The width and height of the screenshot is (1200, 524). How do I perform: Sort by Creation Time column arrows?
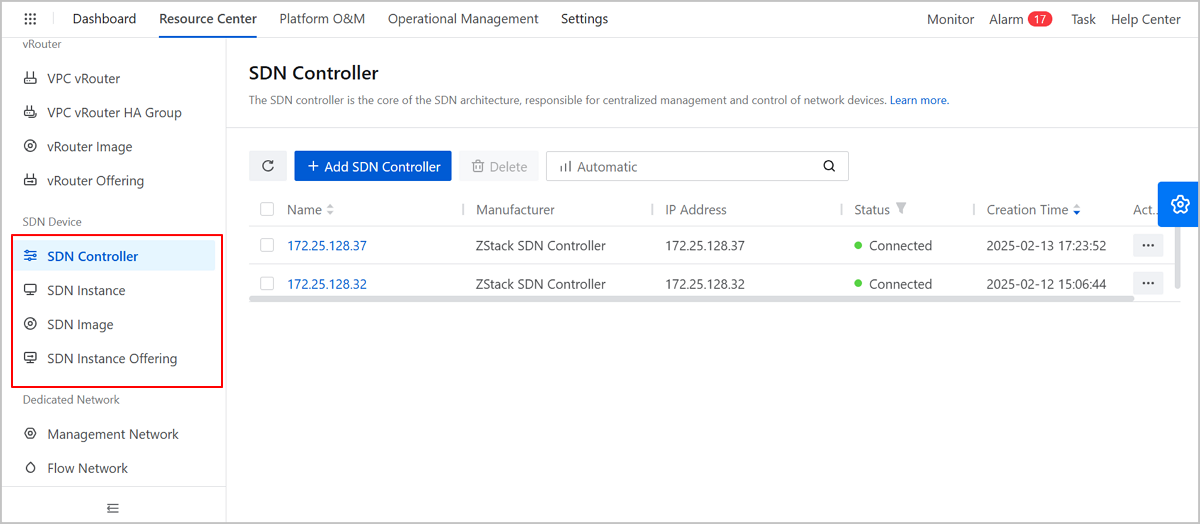point(1077,210)
